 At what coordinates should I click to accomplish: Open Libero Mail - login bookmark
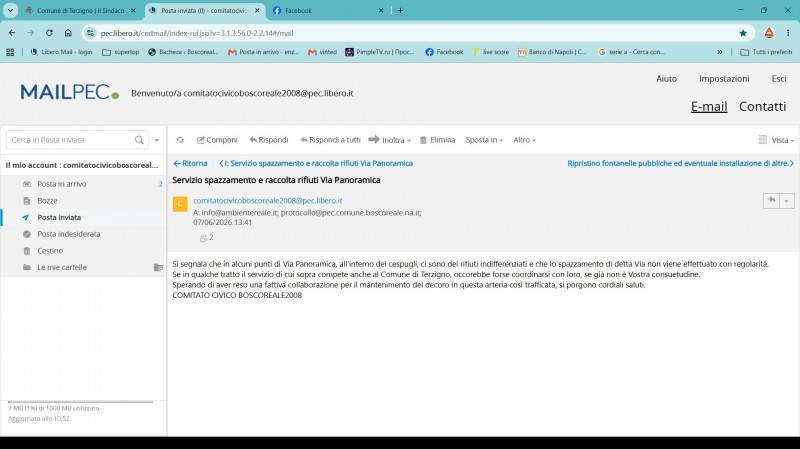pos(61,52)
